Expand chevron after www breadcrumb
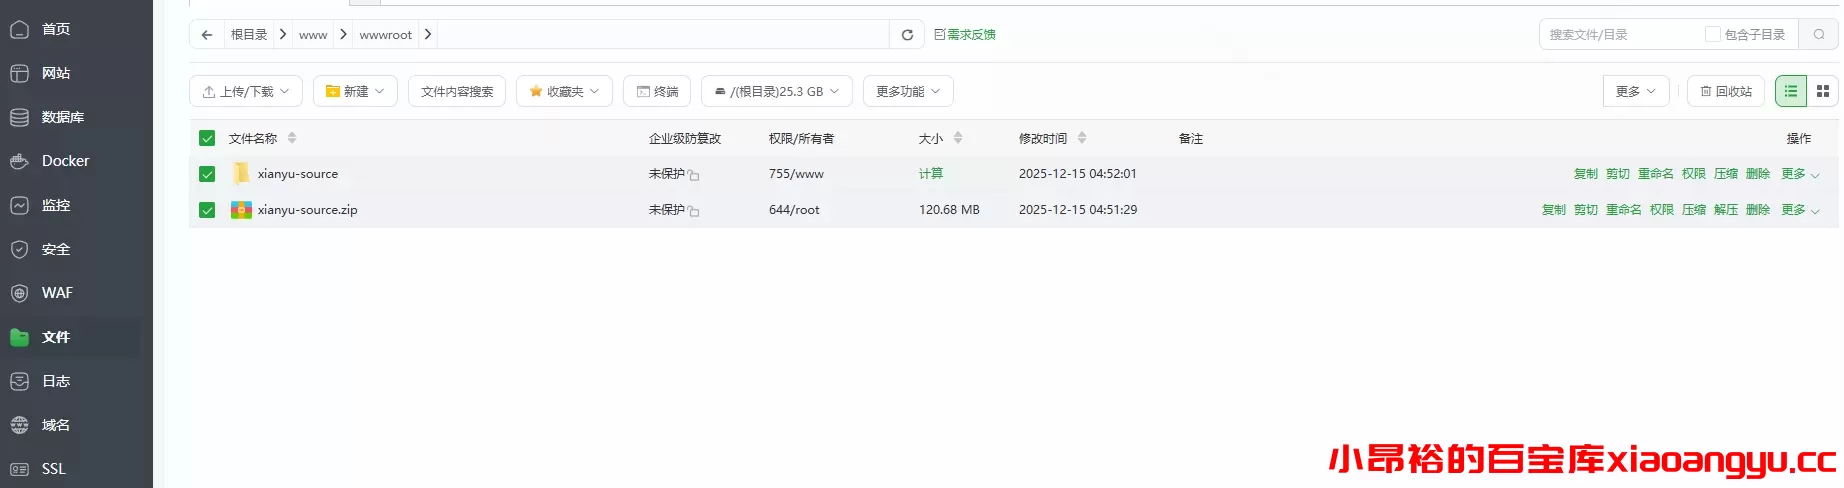 click(343, 34)
